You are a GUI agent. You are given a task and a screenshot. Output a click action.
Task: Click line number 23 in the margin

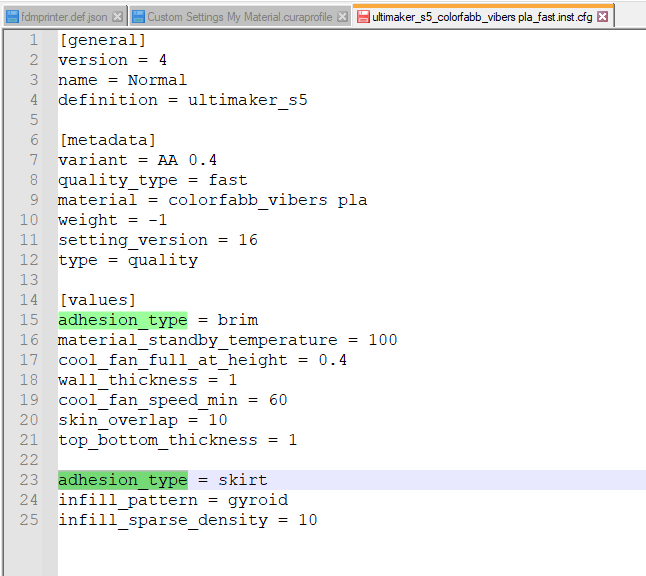(x=29, y=480)
